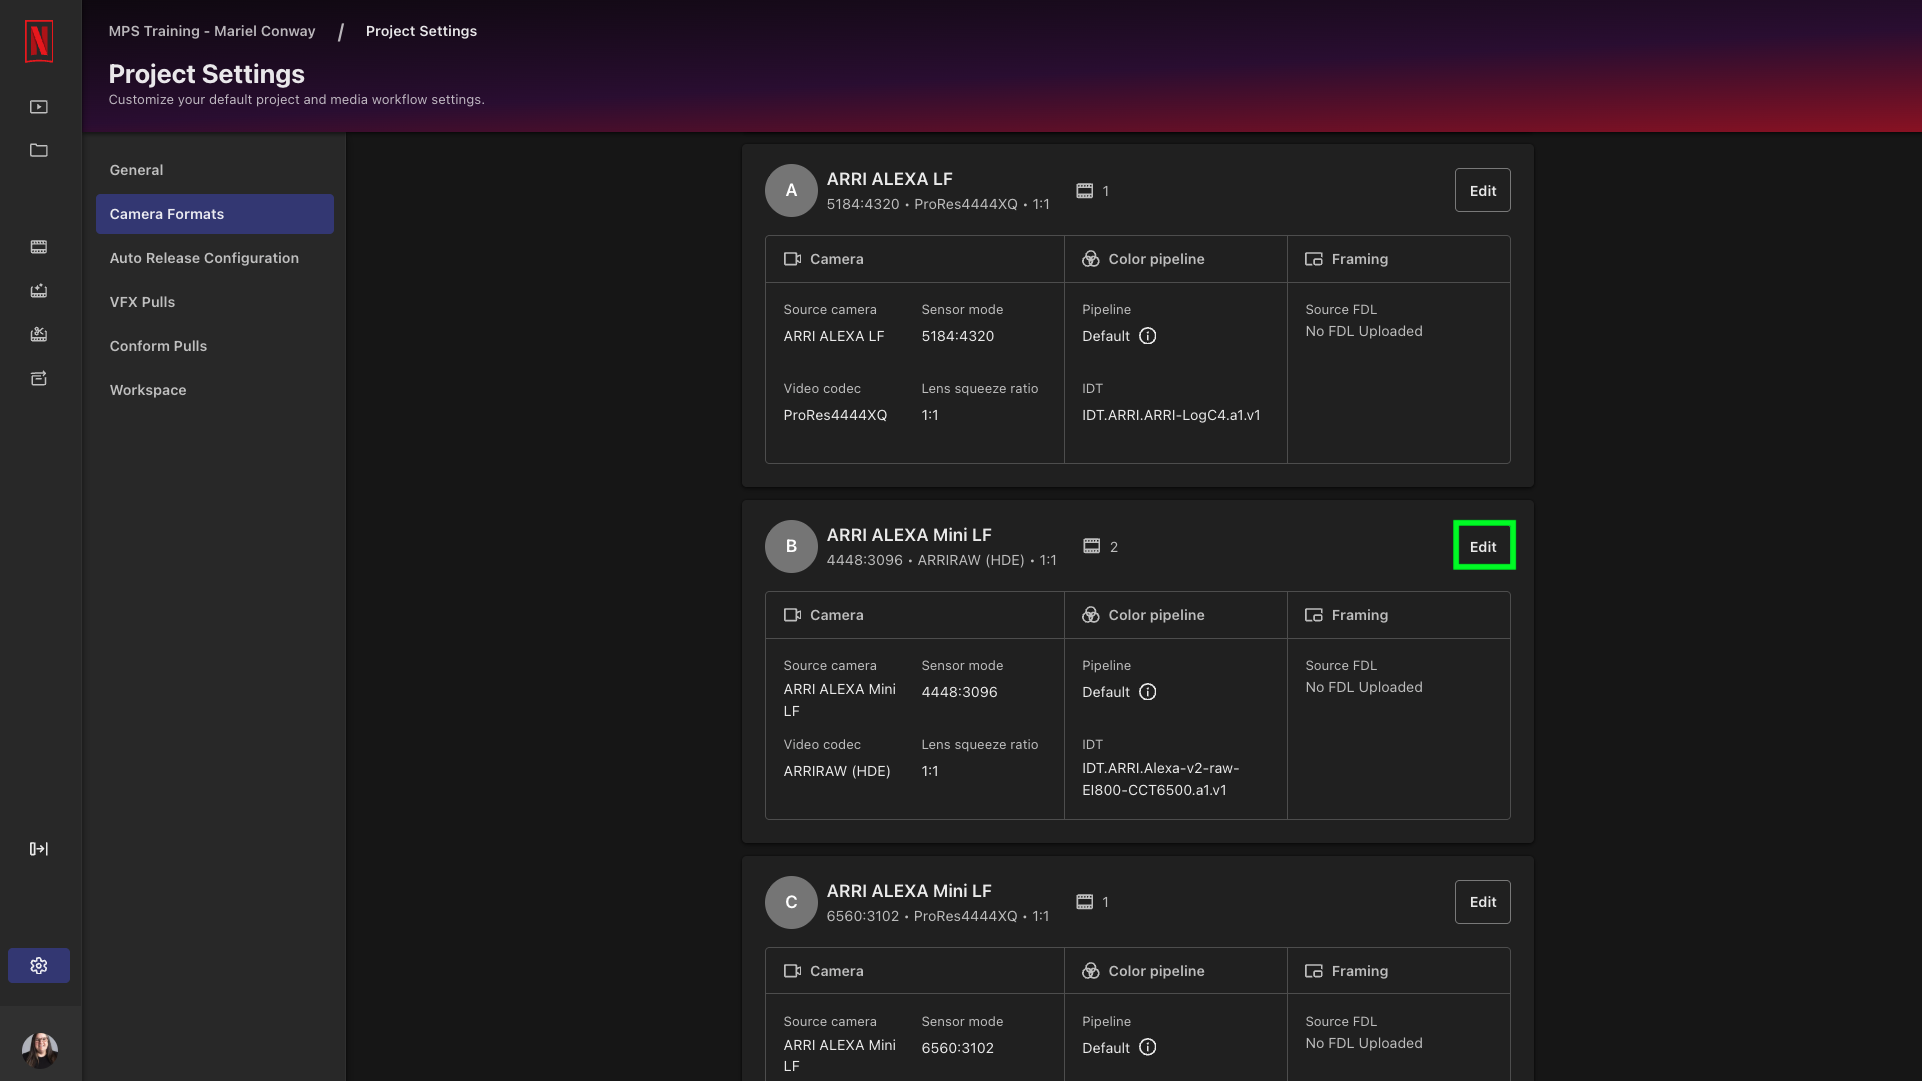Image resolution: width=1922 pixels, height=1081 pixels.
Task: Open the MPS Training - Mariel Conway breadcrumb
Action: [x=212, y=31]
